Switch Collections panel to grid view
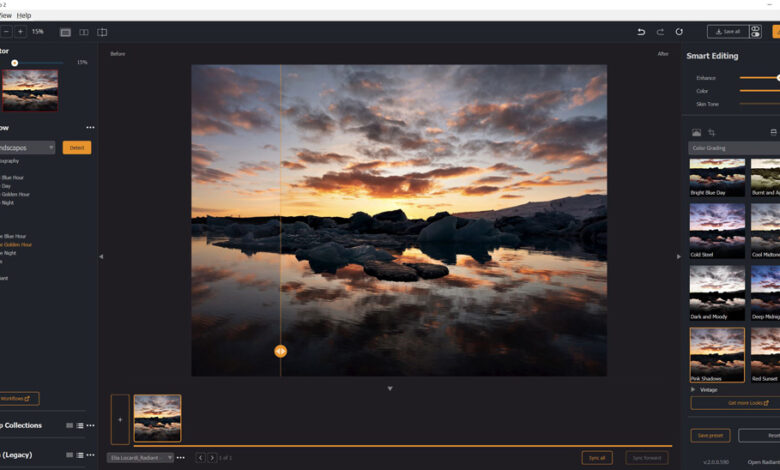 pyautogui.click(x=70, y=425)
